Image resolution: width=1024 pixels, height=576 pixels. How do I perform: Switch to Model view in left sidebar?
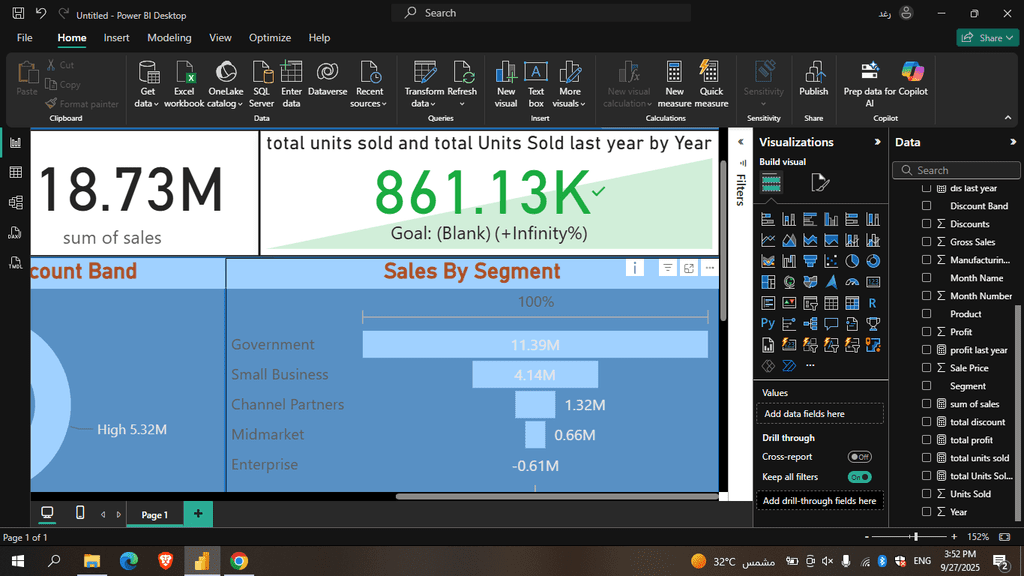click(15, 202)
